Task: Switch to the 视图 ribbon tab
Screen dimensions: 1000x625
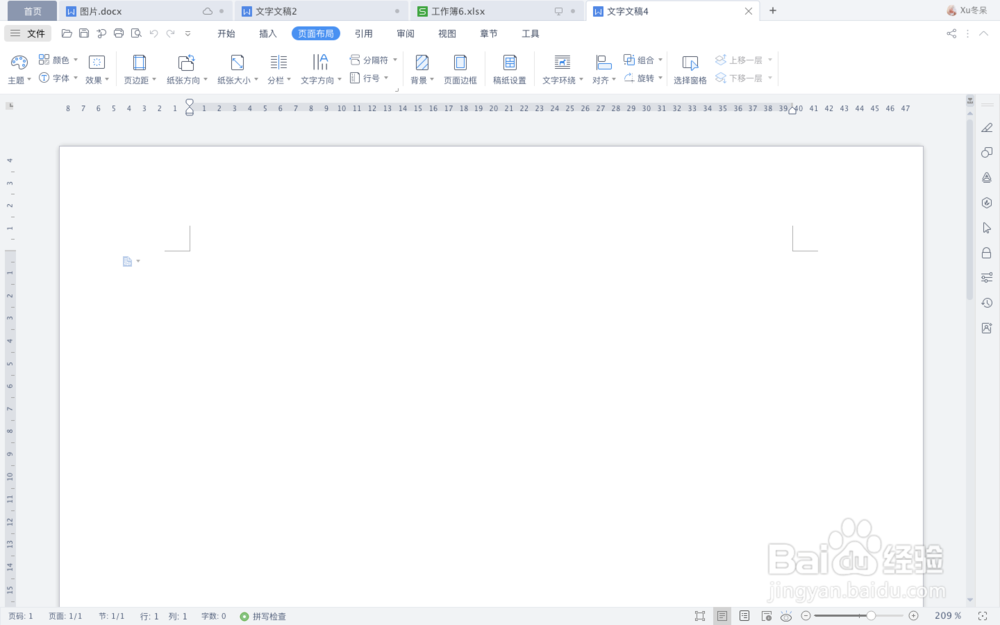Action: coord(447,33)
